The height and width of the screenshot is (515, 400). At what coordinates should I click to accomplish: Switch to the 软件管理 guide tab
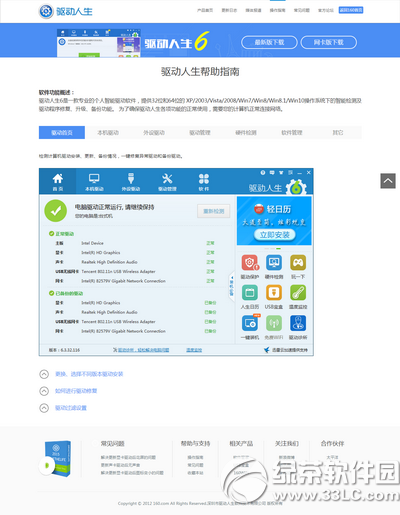[292, 133]
